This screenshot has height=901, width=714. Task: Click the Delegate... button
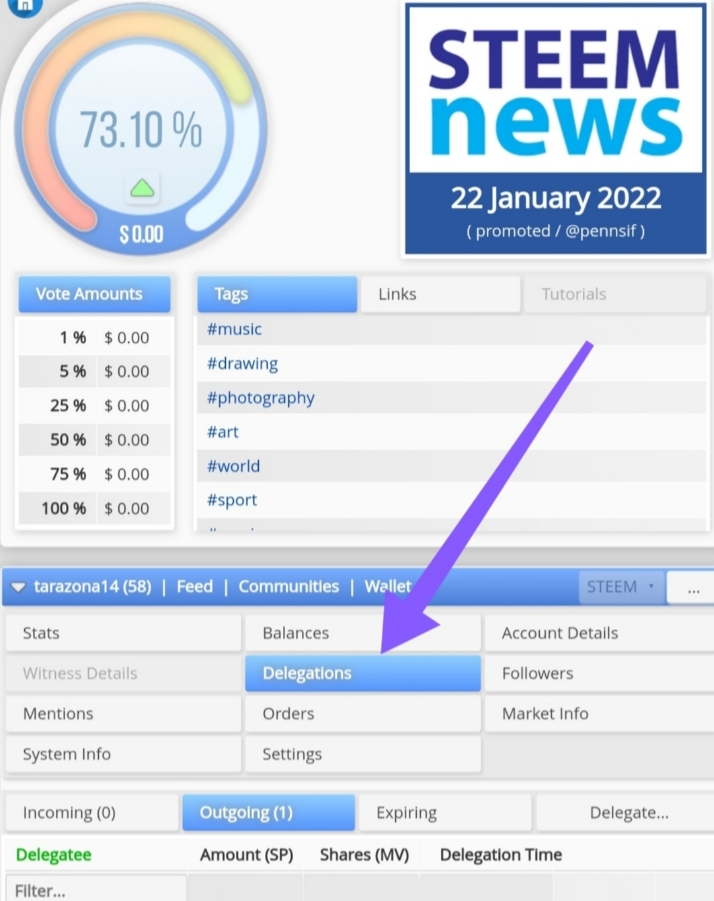[626, 813]
